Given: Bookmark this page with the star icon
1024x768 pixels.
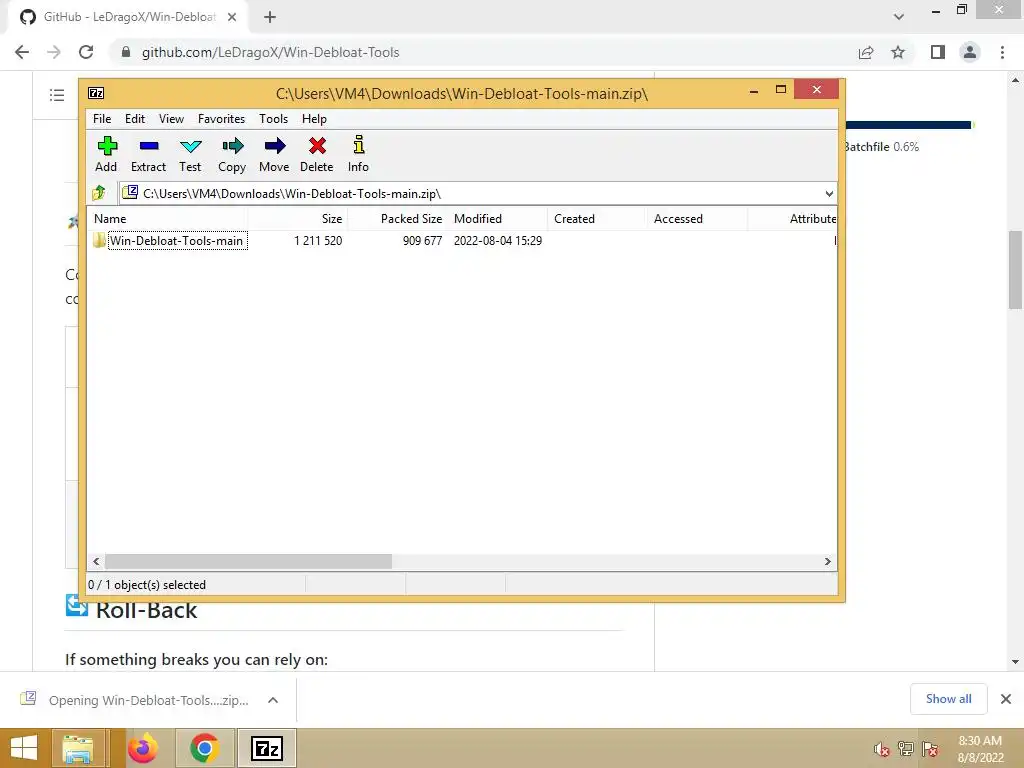Looking at the screenshot, I should 898,52.
